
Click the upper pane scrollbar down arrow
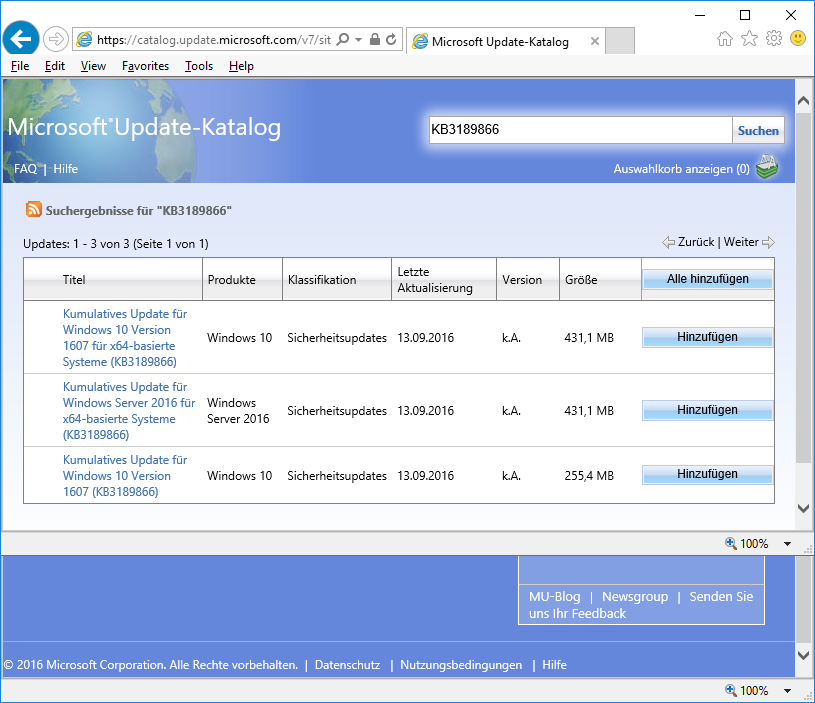click(x=803, y=508)
